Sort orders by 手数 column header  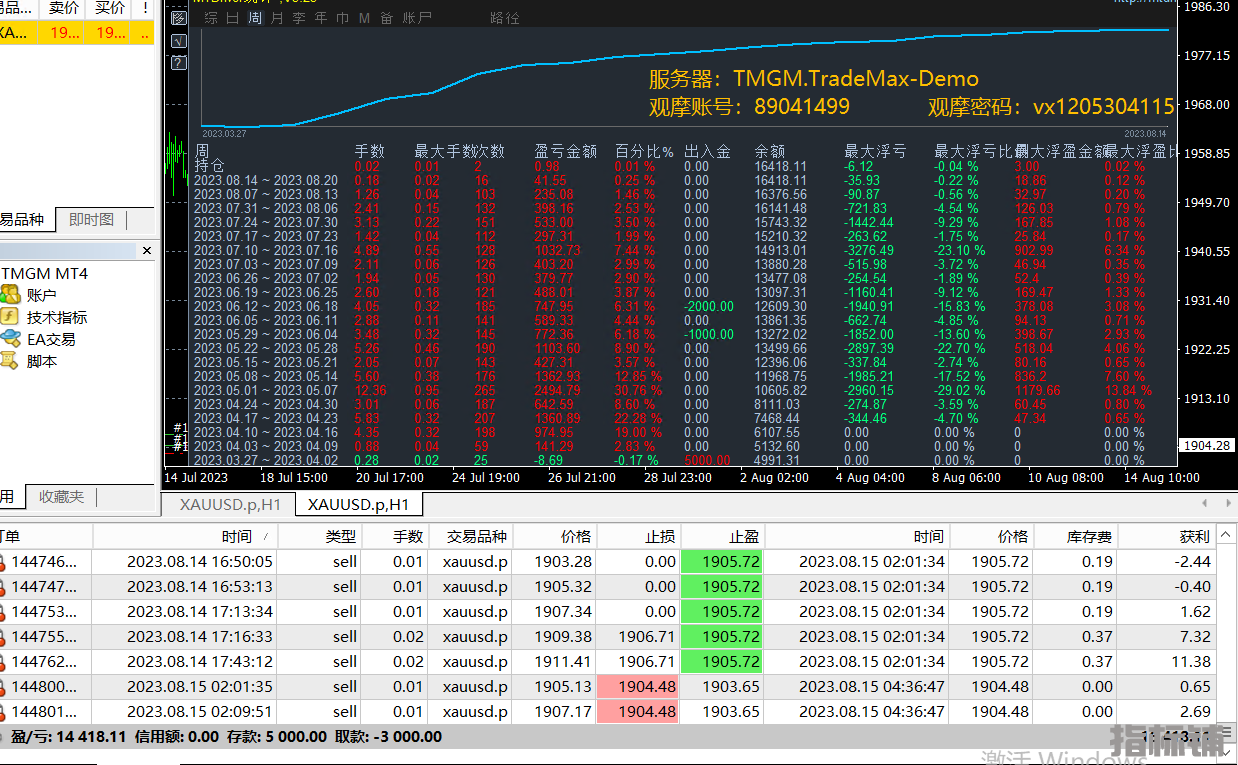394,537
